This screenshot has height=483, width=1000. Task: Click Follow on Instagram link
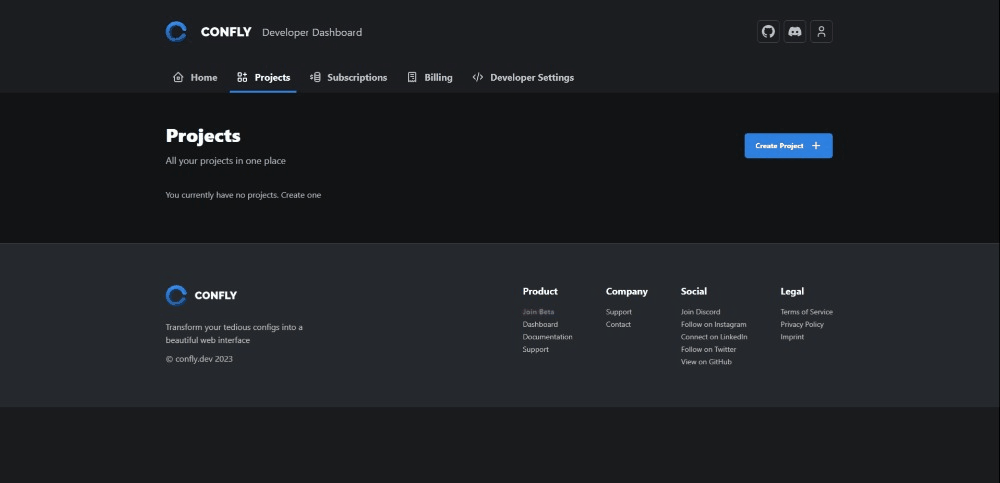713,324
